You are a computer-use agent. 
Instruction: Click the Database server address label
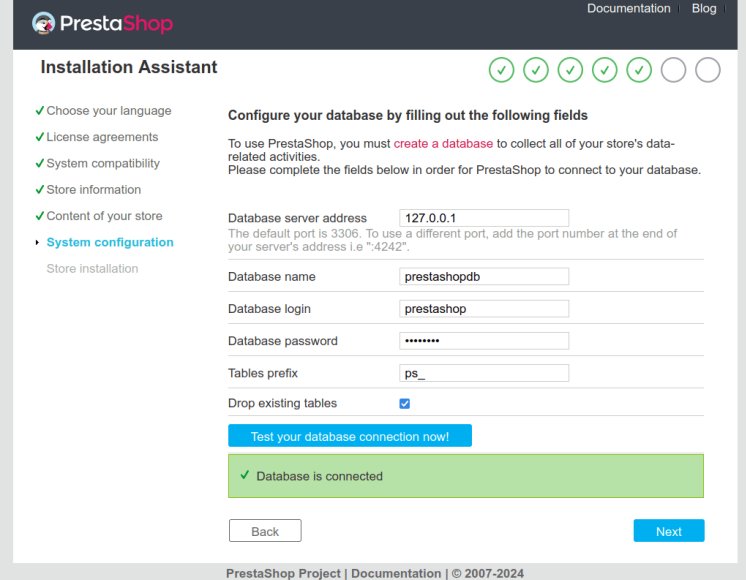(x=297, y=218)
